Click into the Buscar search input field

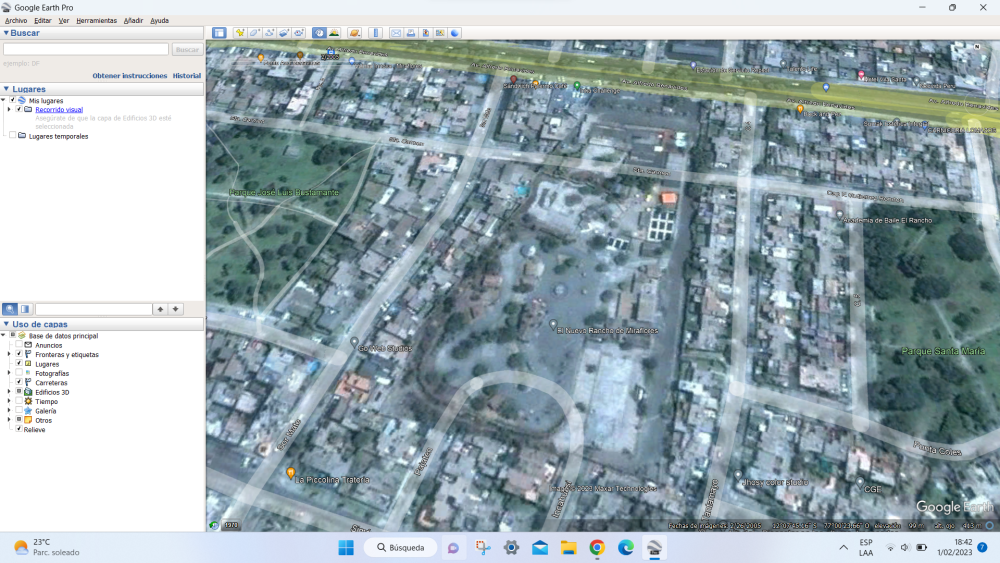tap(86, 49)
